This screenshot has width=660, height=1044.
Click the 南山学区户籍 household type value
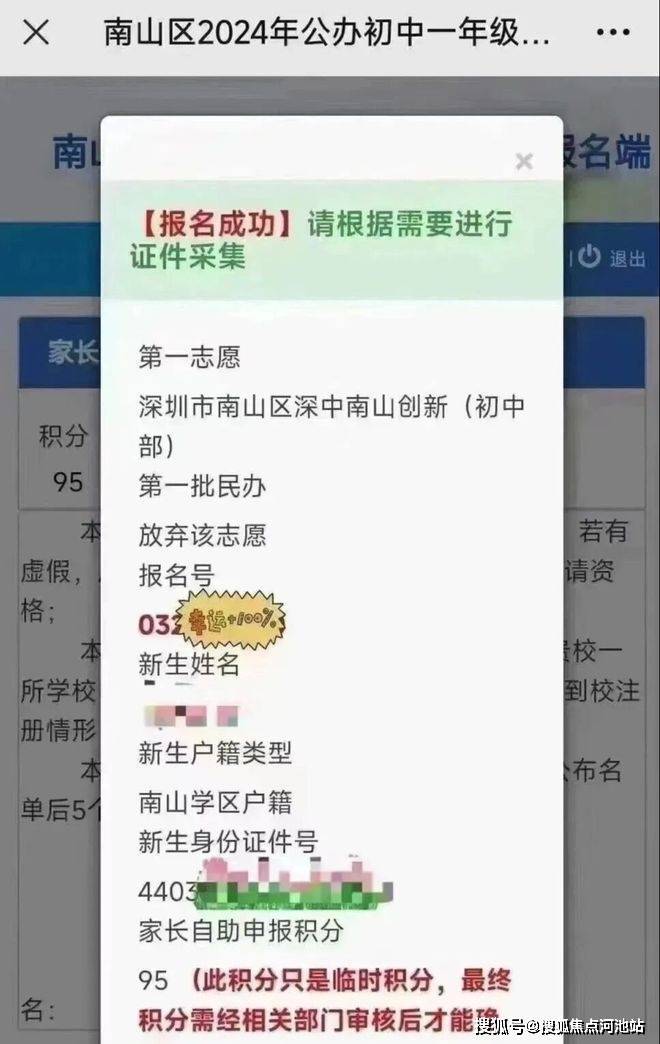[215, 802]
